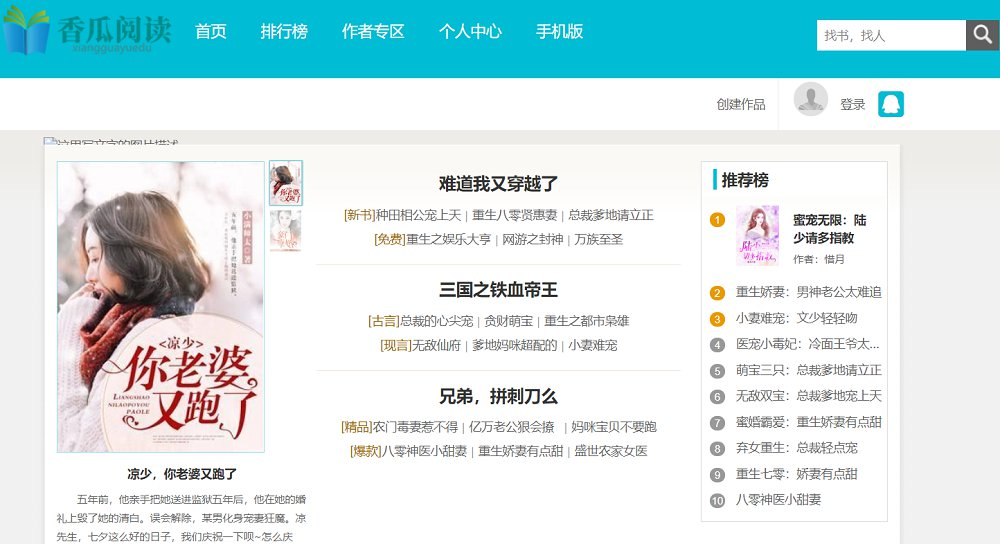
Task: Click the 登录 login link
Action: [852, 104]
